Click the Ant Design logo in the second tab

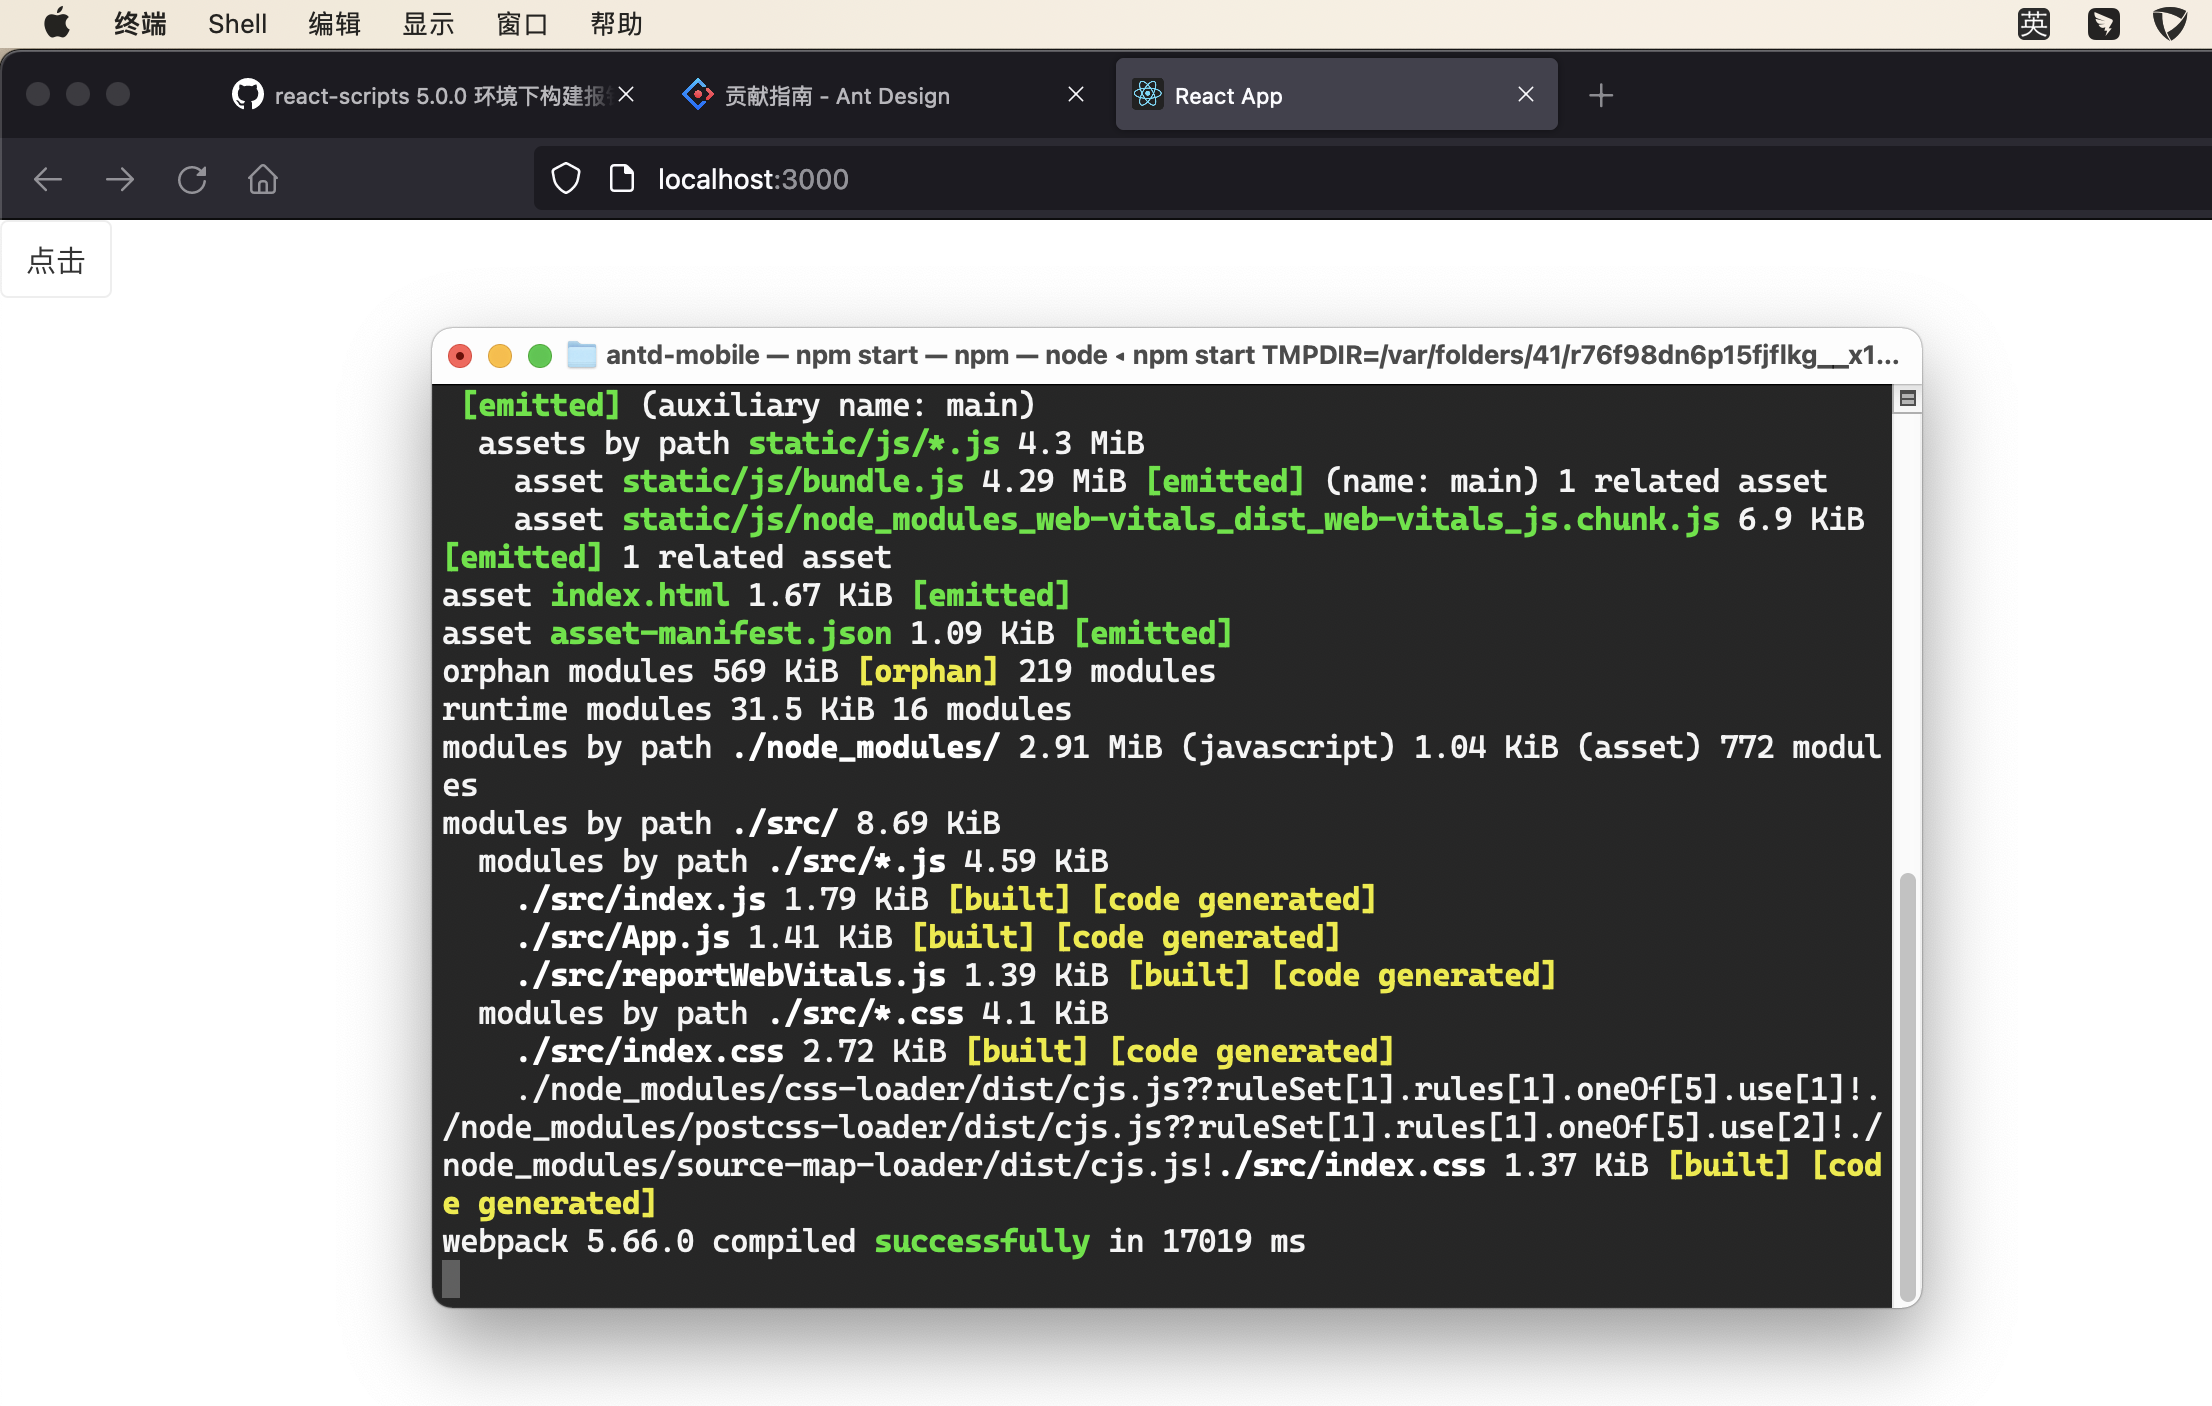(x=697, y=94)
